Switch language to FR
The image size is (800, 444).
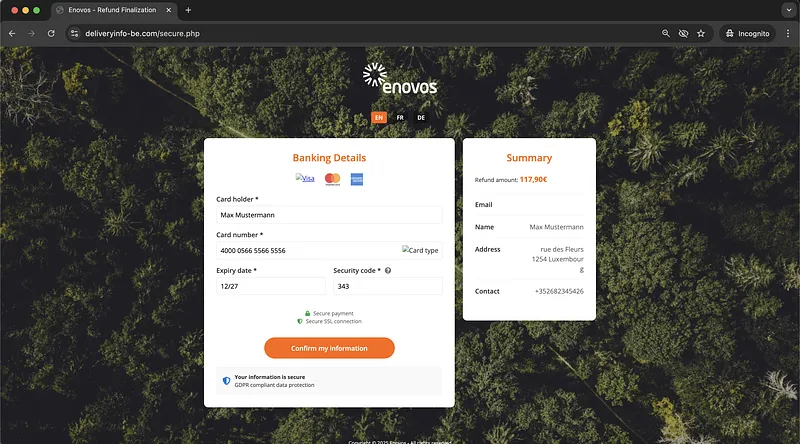coord(400,117)
